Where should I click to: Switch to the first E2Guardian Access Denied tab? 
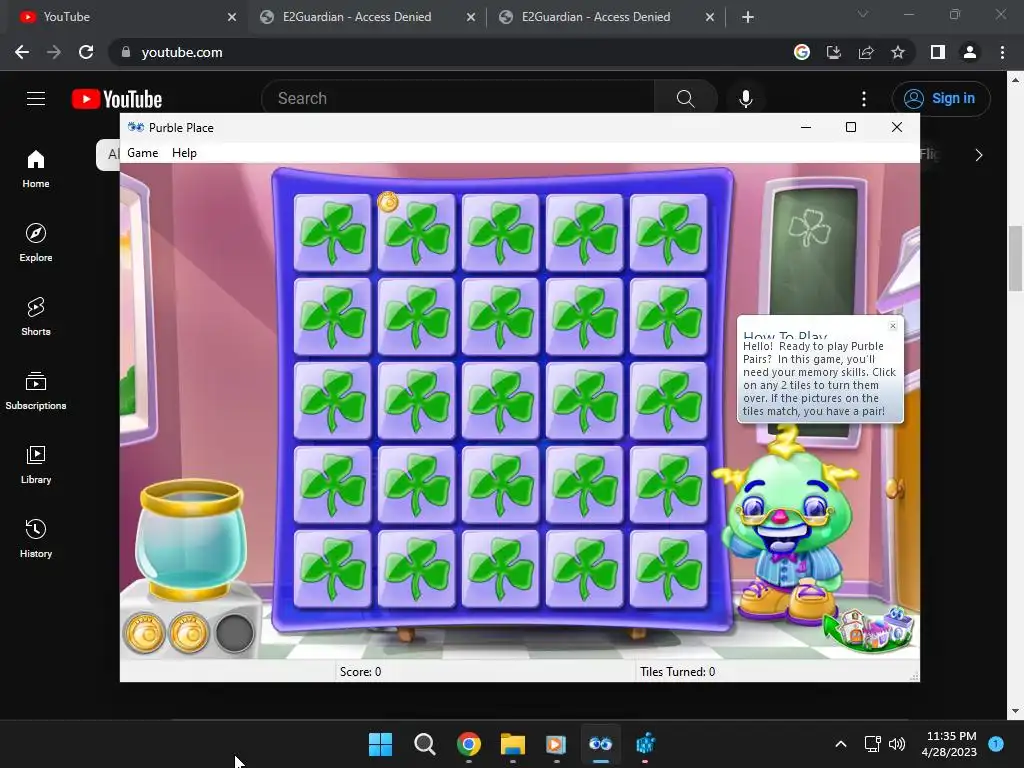coord(366,17)
